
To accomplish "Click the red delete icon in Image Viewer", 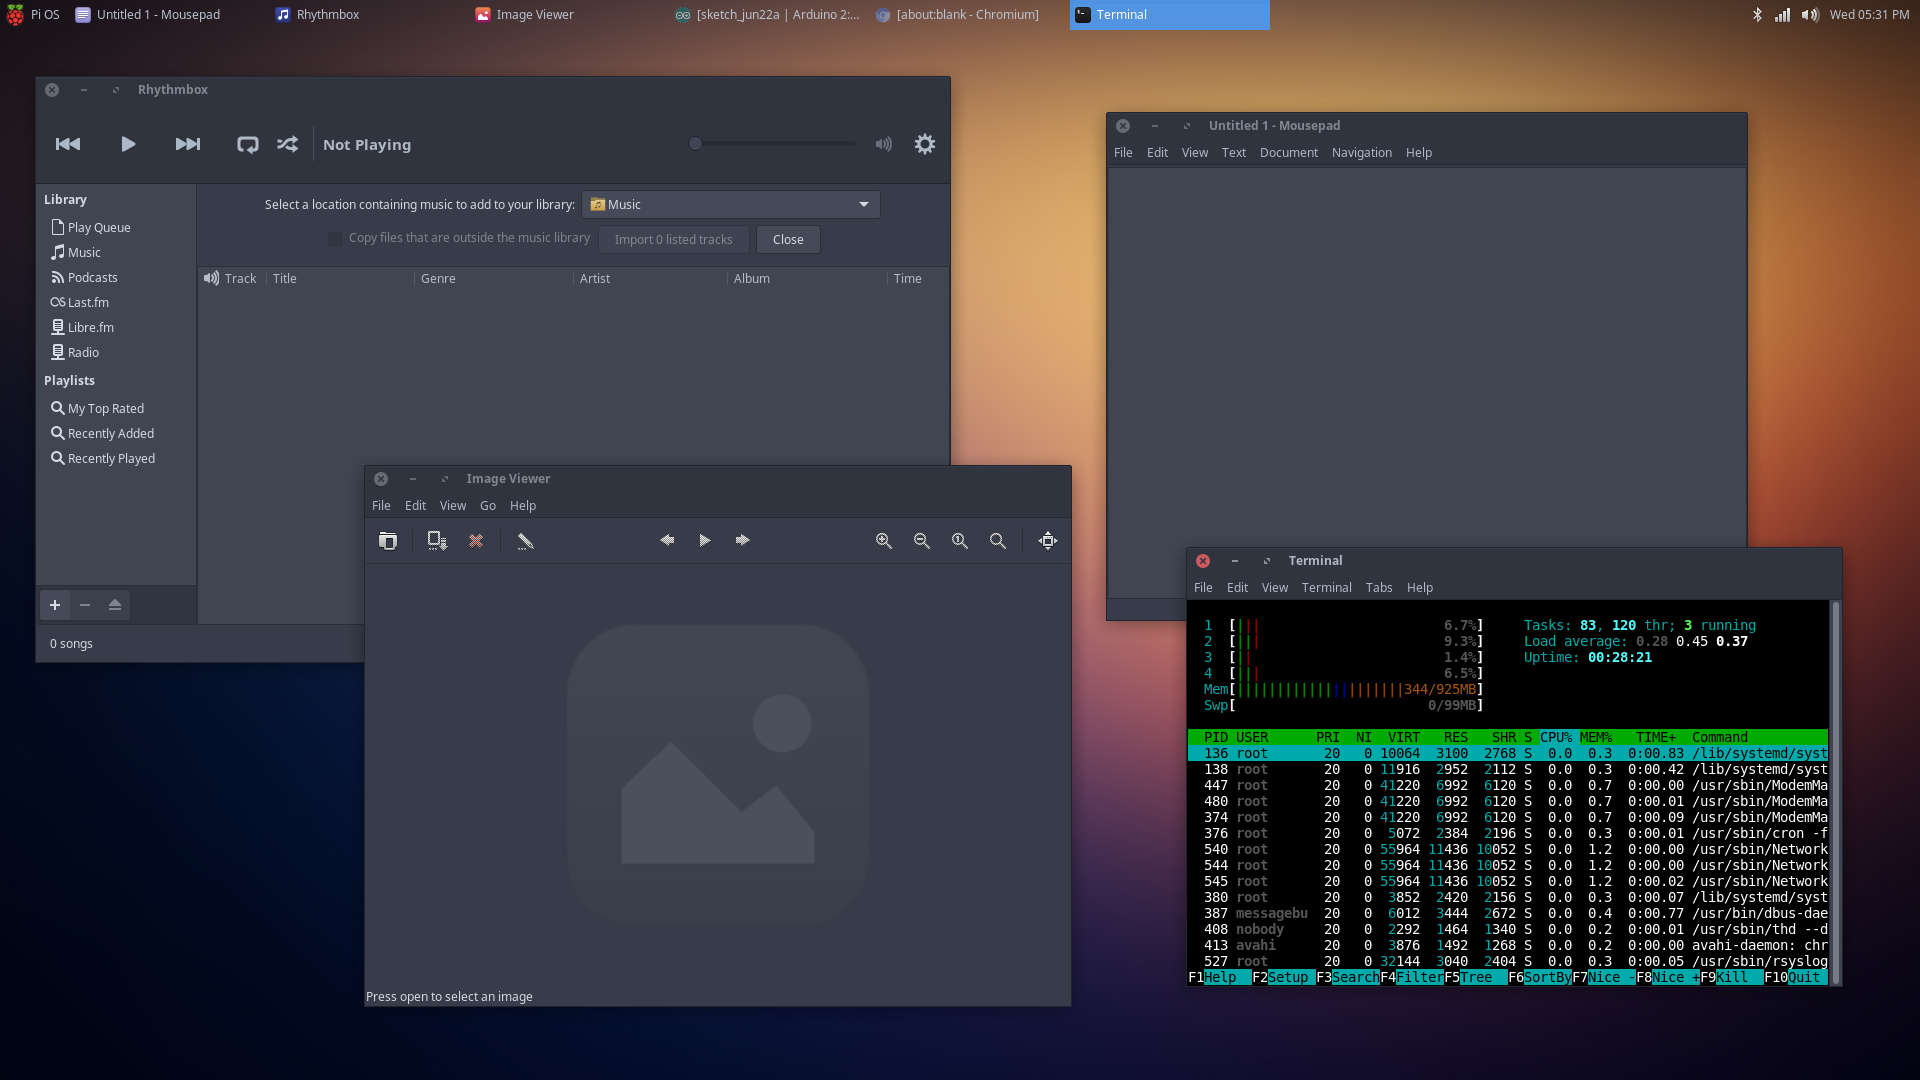I will click(x=476, y=540).
